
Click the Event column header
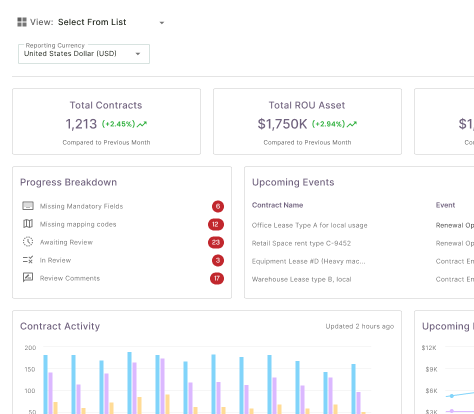tap(445, 205)
